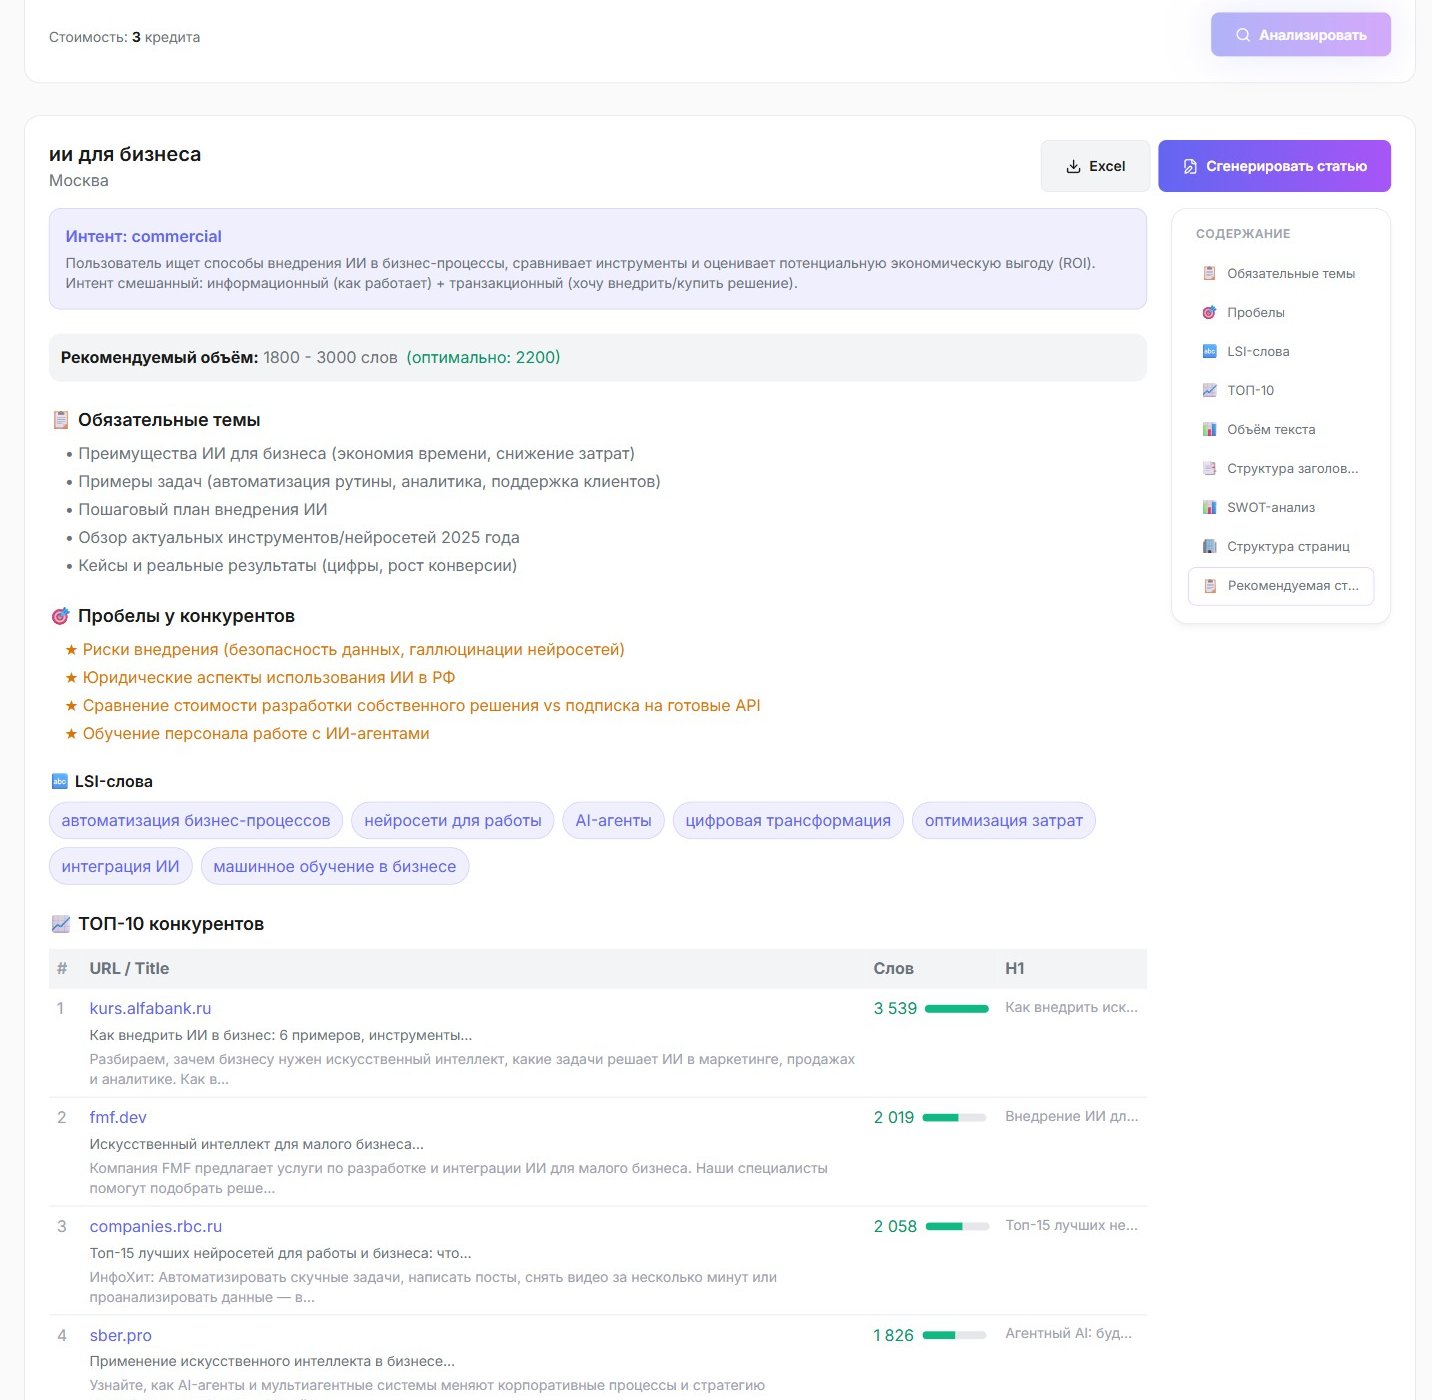Click LSI tag цифровая трансформация

tap(788, 821)
